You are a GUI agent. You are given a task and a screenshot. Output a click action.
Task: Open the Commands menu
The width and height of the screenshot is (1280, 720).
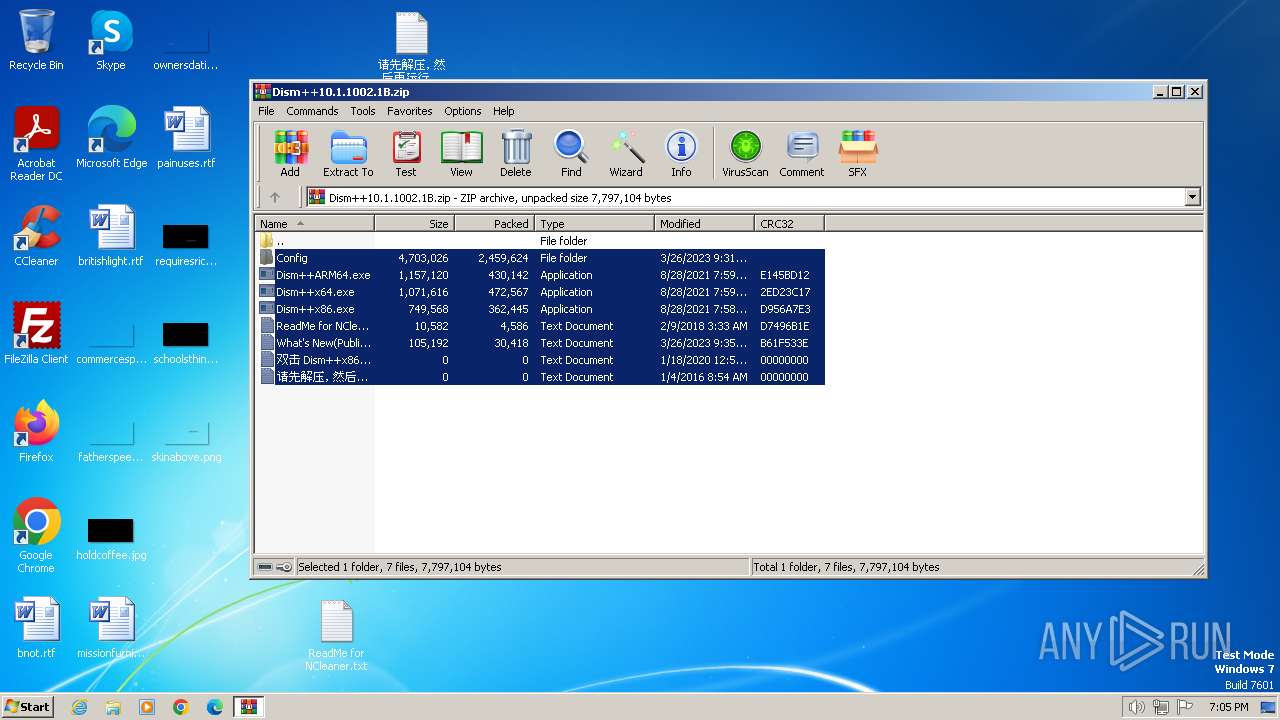[312, 111]
